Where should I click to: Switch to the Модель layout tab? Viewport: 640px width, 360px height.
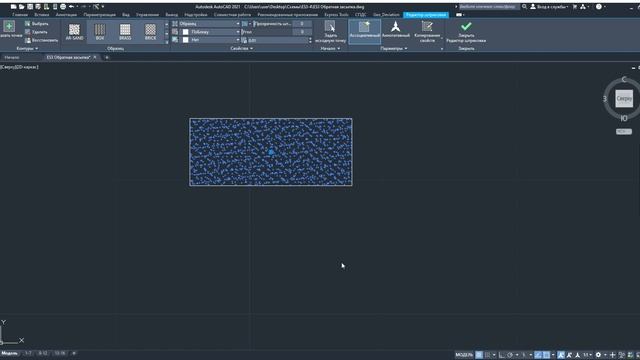pos(9,353)
